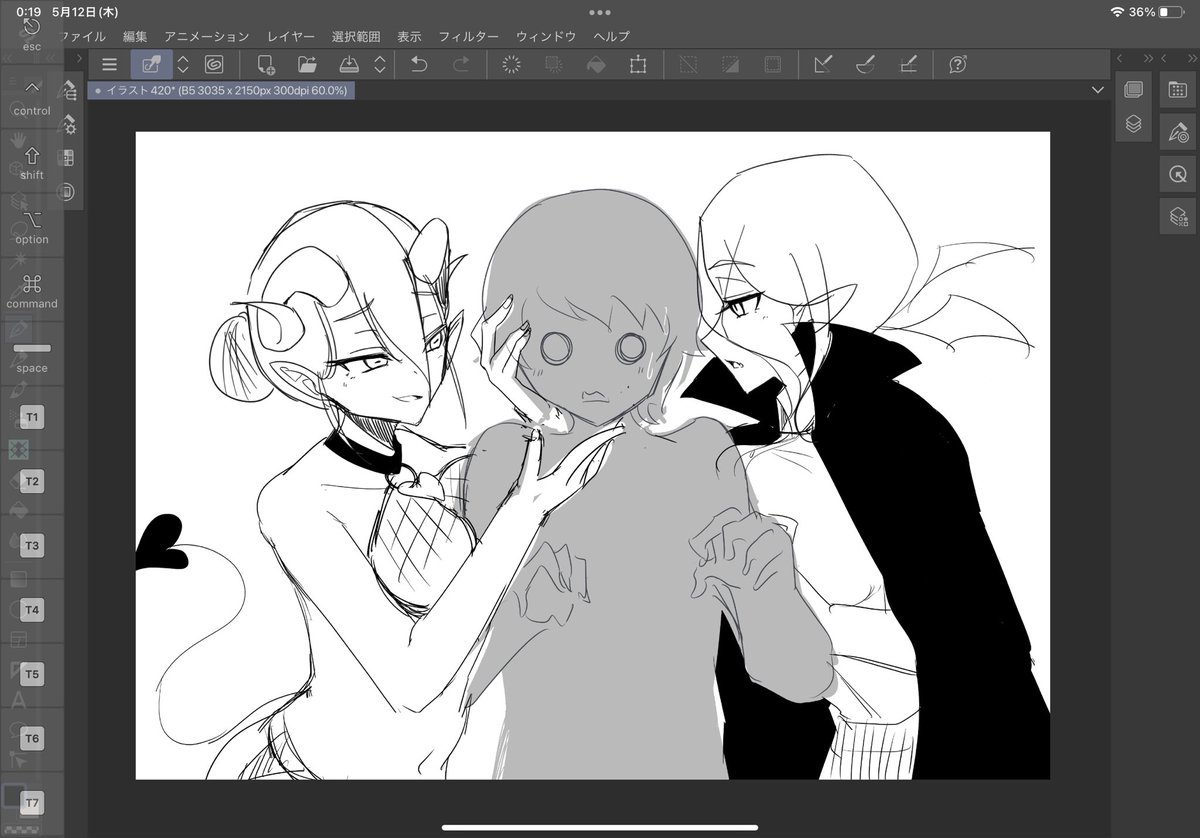Screen dimensions: 1200x838
Task: Tap the esc edge keyboard key
Action: coord(32,33)
